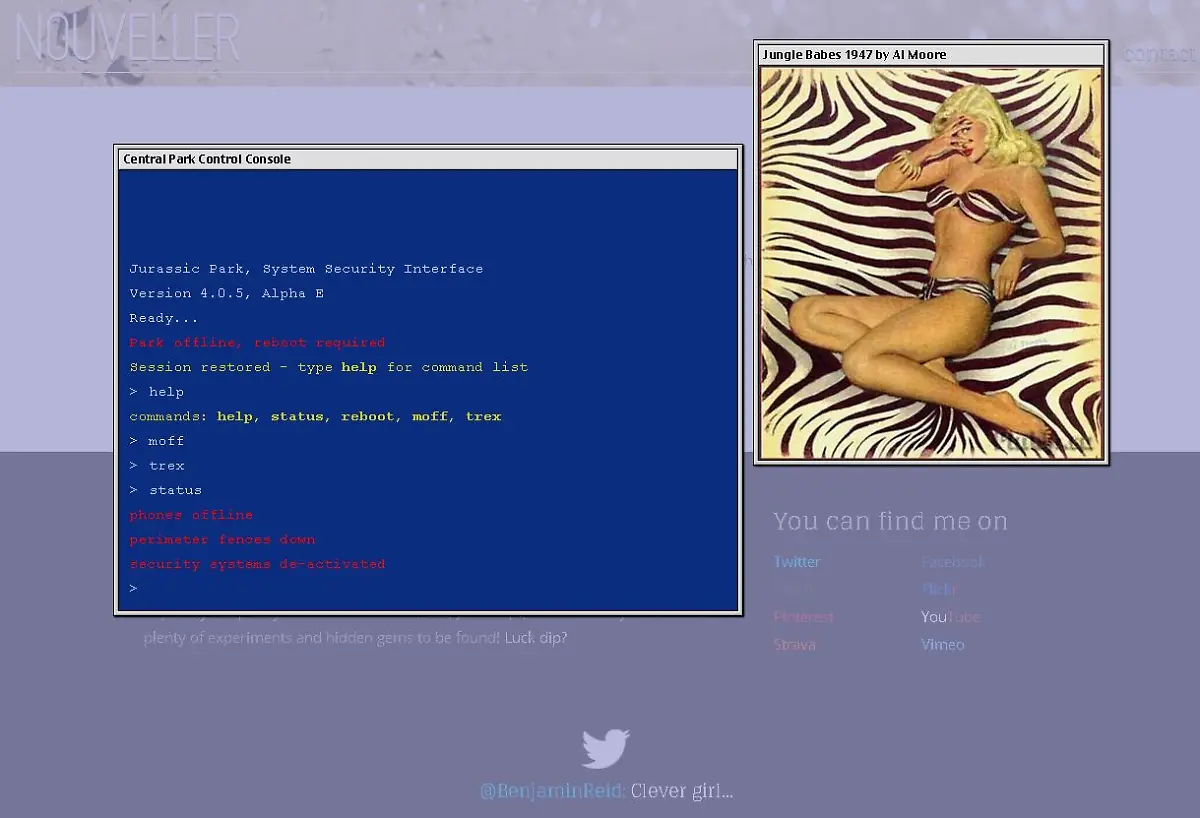Click the Twitter bird icon
Viewport: 1200px width, 818px height.
click(x=605, y=749)
